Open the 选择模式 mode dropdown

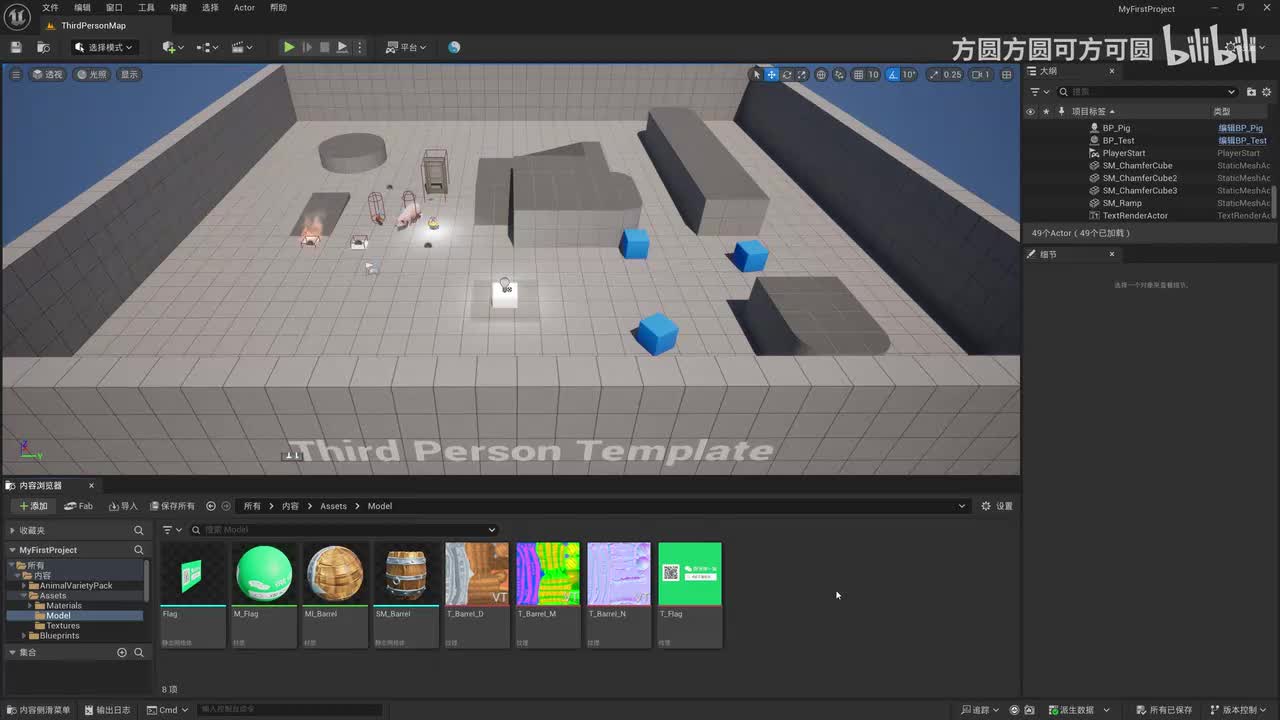tap(103, 47)
